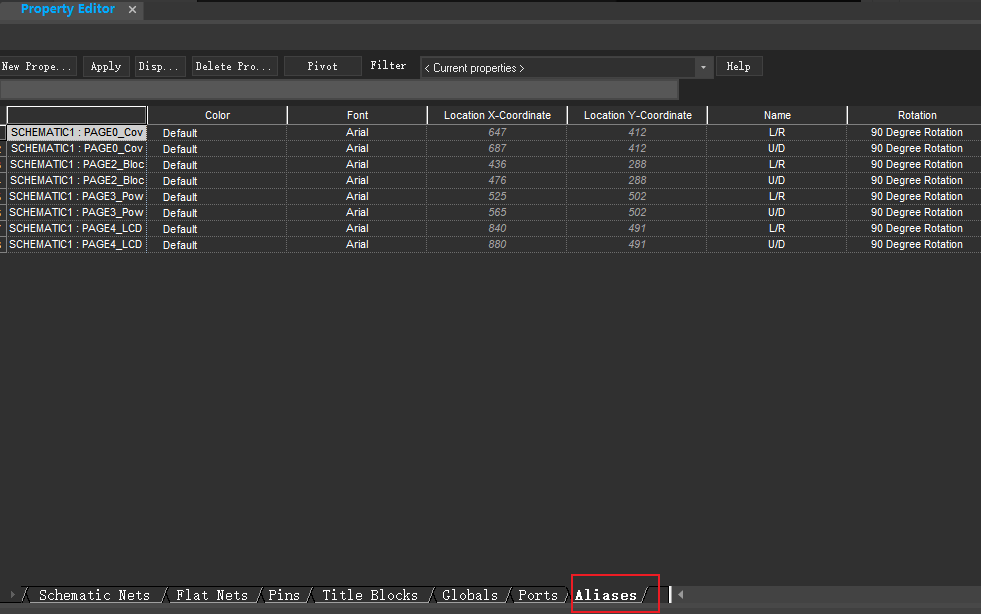This screenshot has height=614, width=981.
Task: Open the Help button
Action: (x=739, y=66)
